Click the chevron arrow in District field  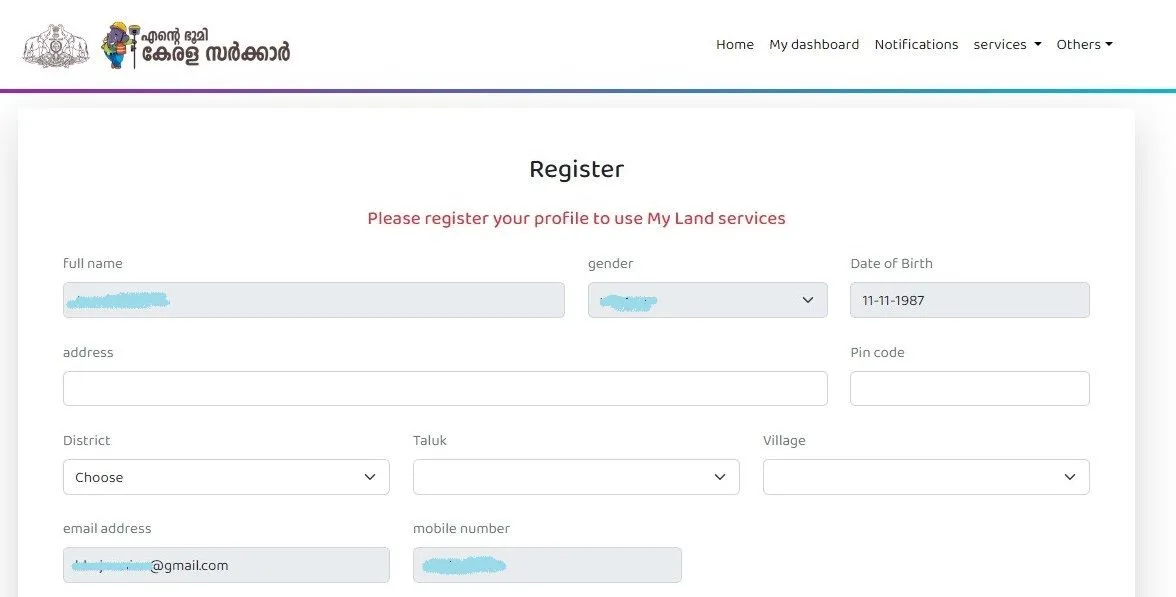pyautogui.click(x=370, y=477)
